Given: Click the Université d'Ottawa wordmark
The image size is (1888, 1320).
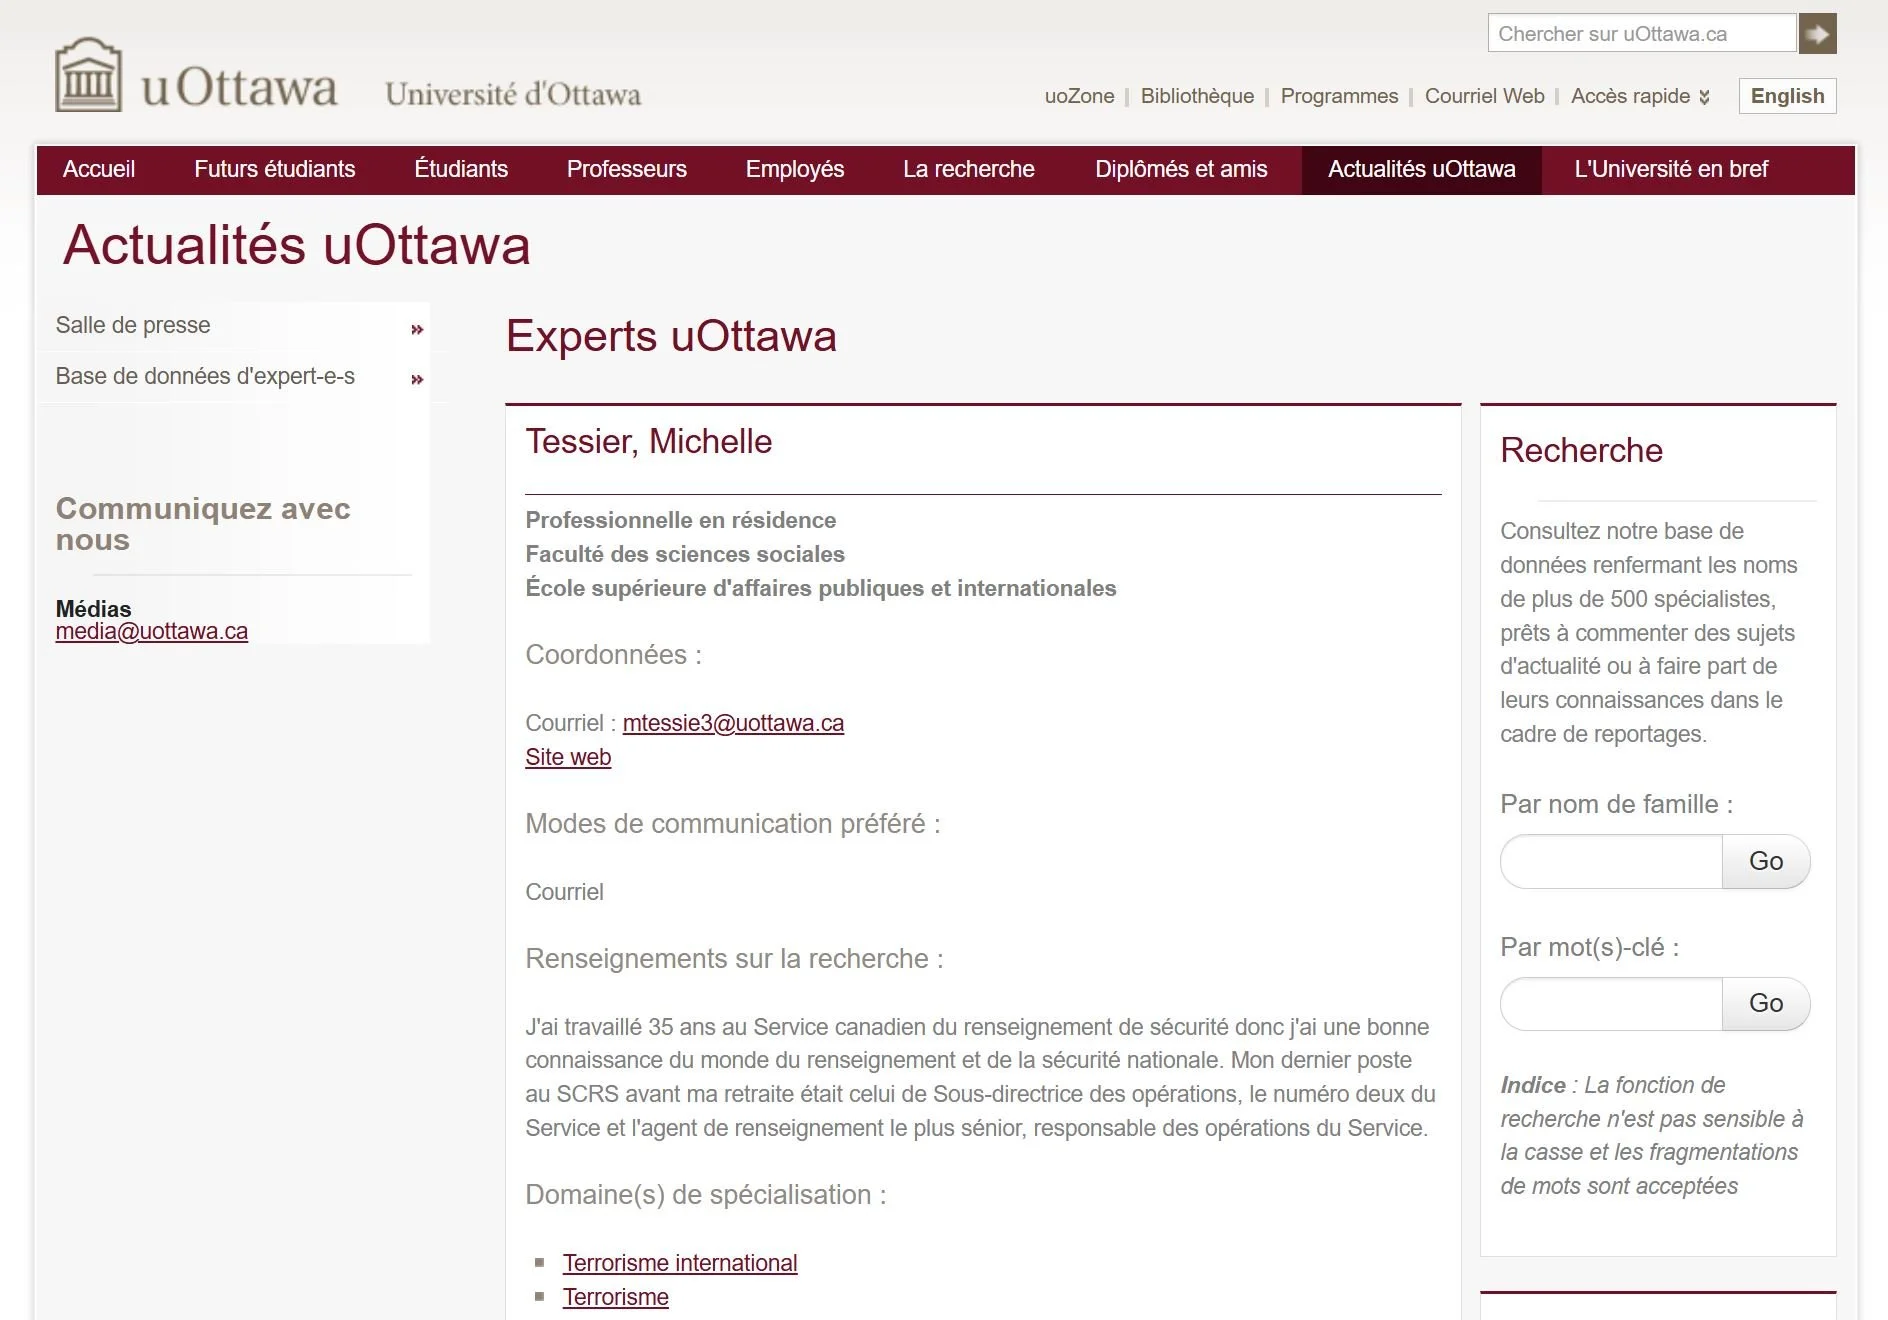Looking at the screenshot, I should 513,94.
